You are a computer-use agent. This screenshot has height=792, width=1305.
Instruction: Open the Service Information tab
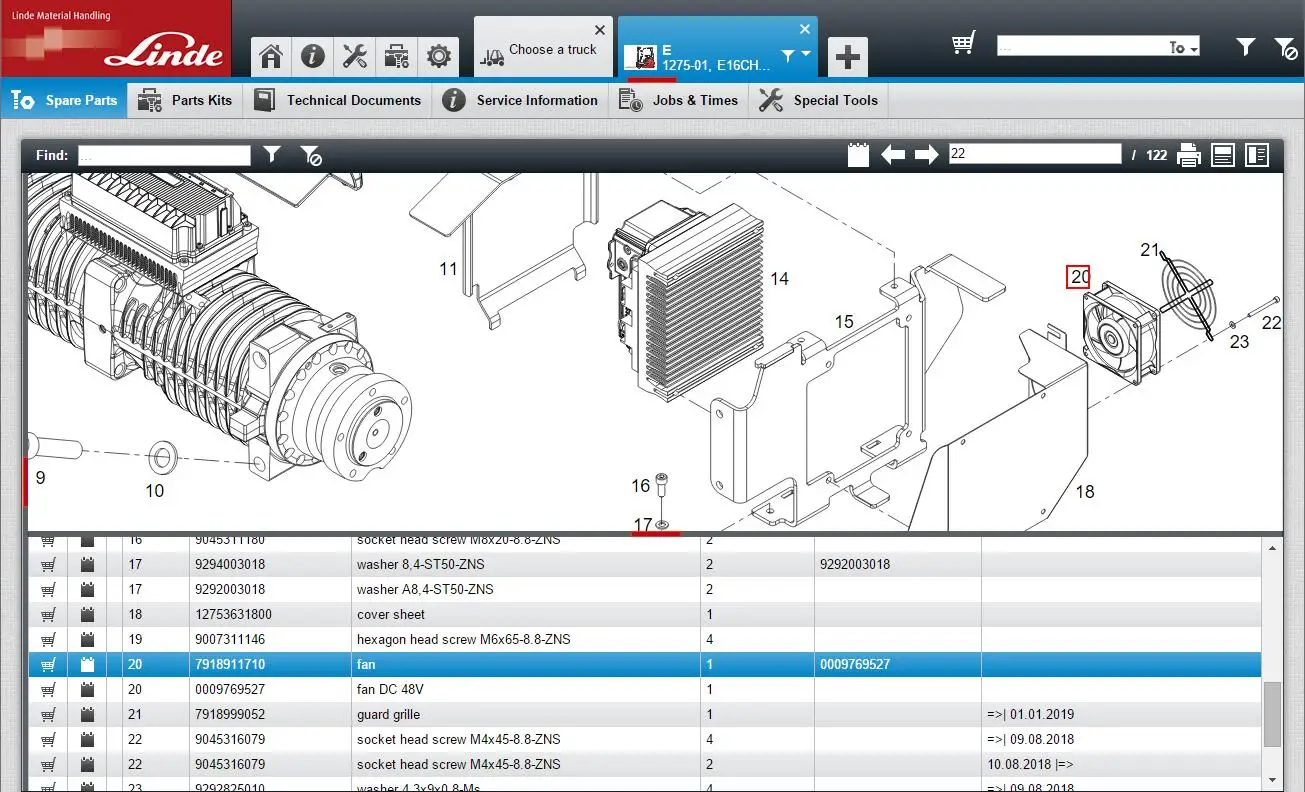coord(520,100)
